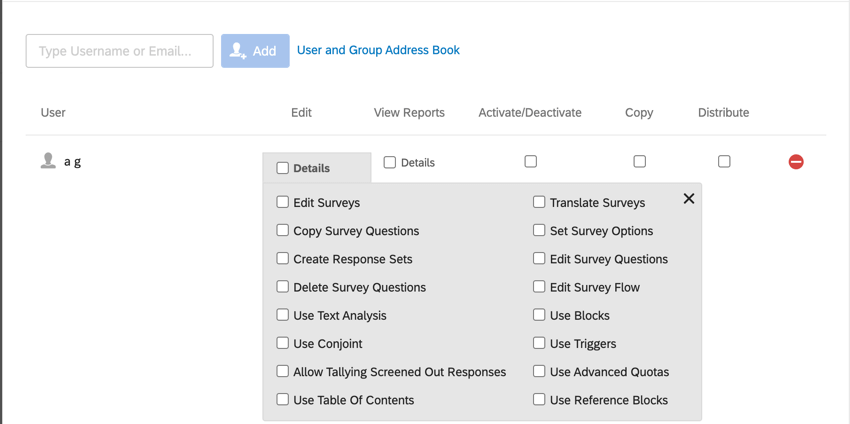
Task: Check Translate Surveys
Action: [x=539, y=202]
